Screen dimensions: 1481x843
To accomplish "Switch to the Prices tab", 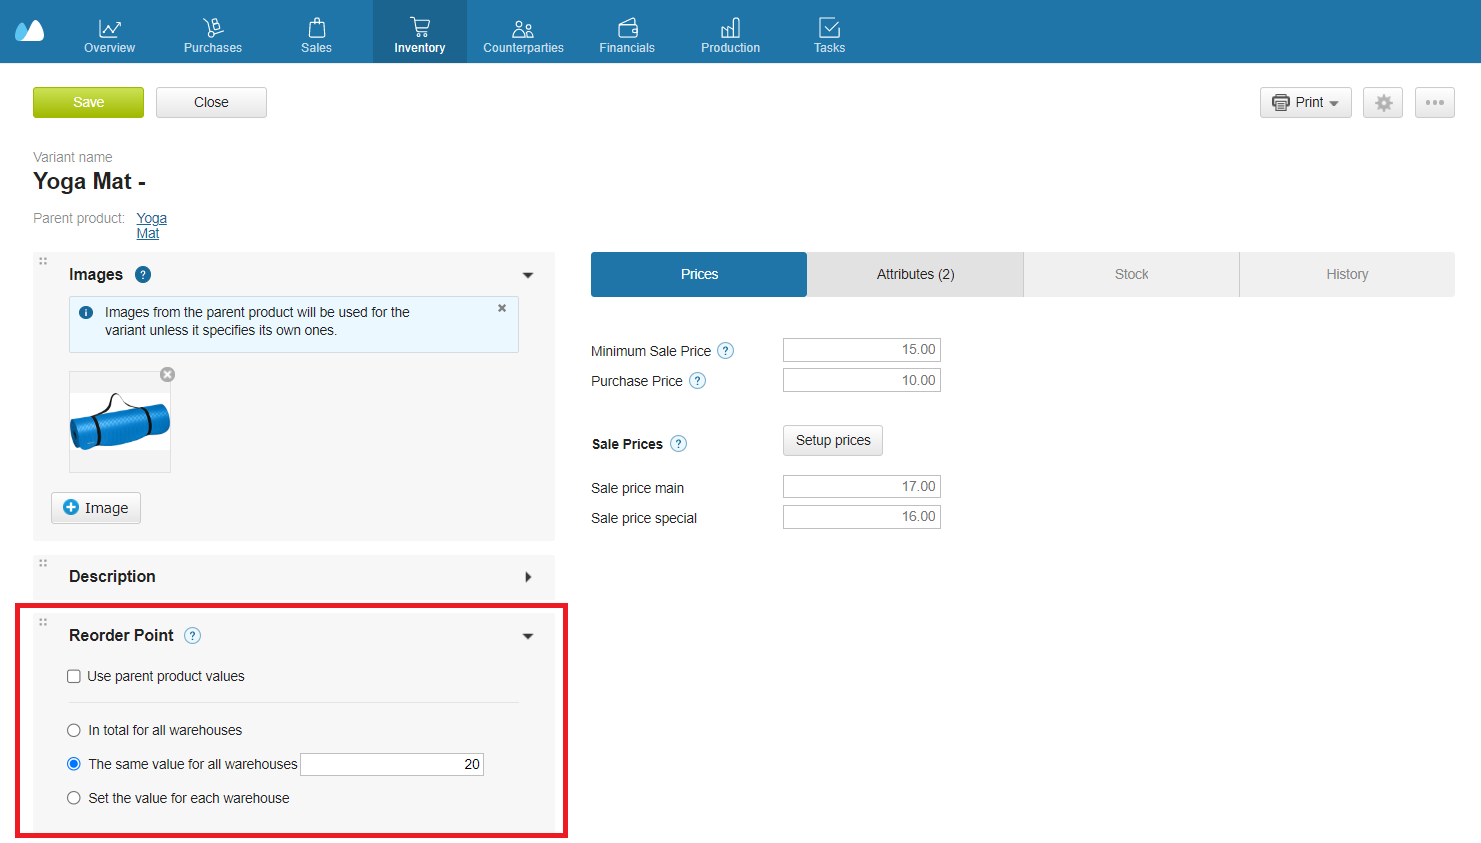I will (699, 274).
